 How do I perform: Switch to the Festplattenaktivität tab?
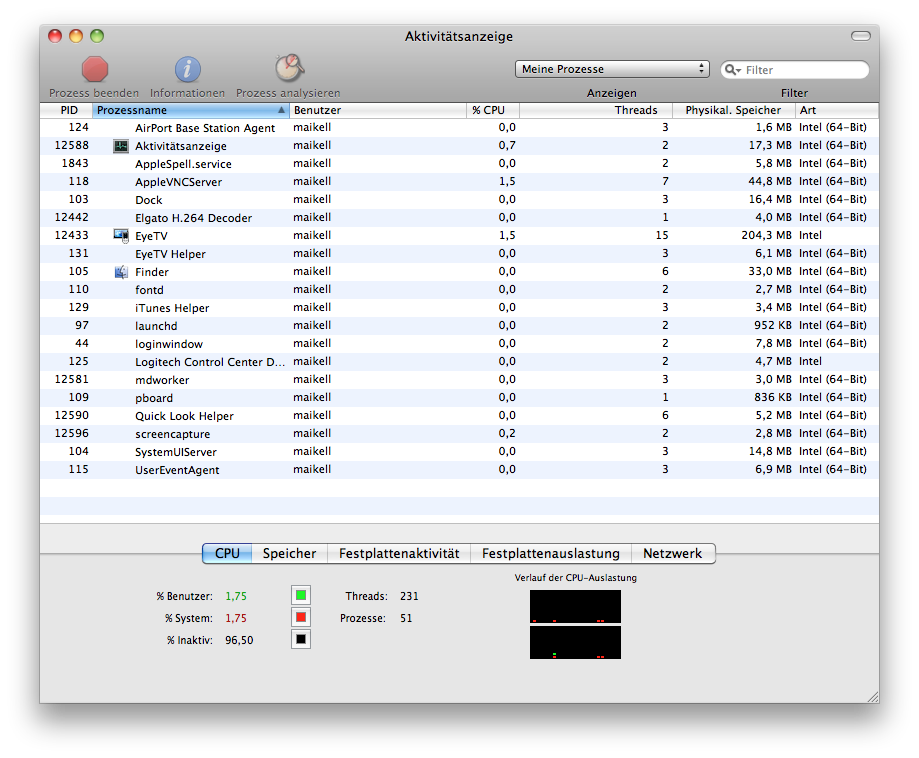398,553
